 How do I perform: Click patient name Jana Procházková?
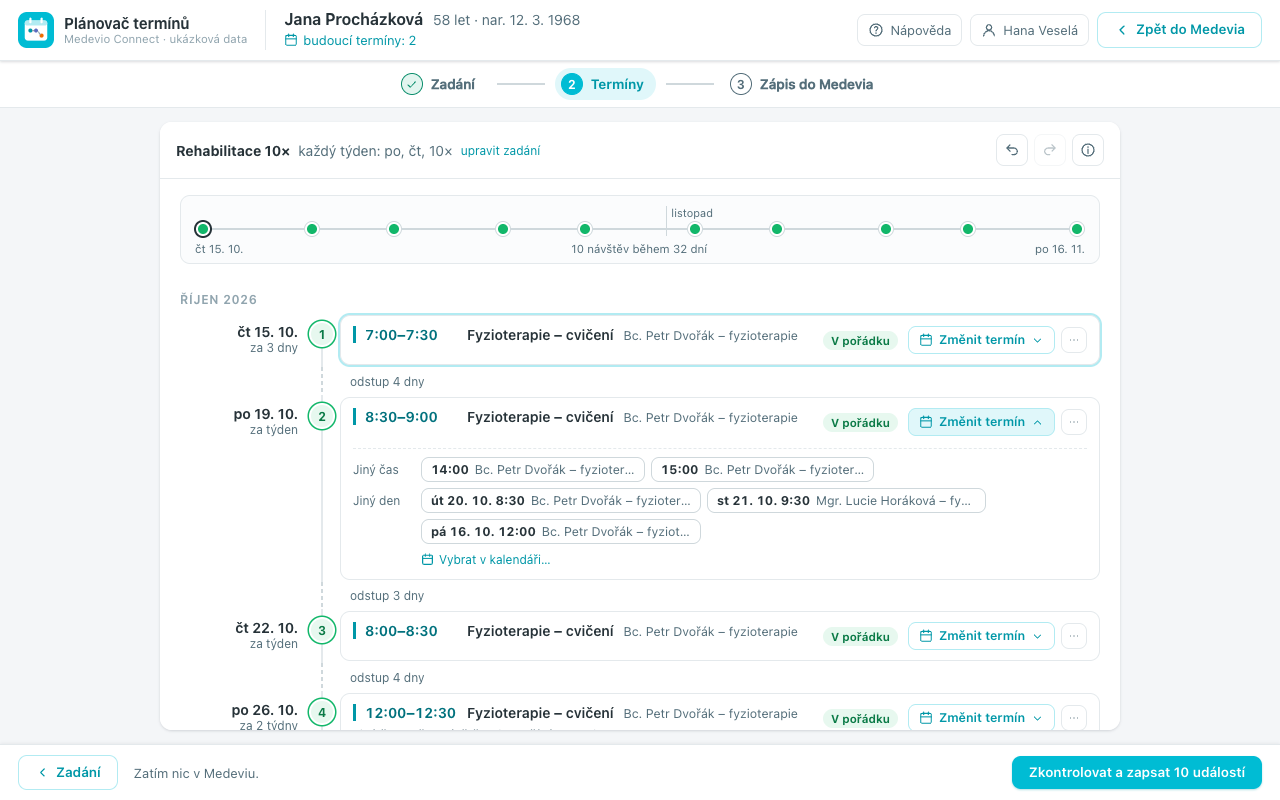coord(354,20)
